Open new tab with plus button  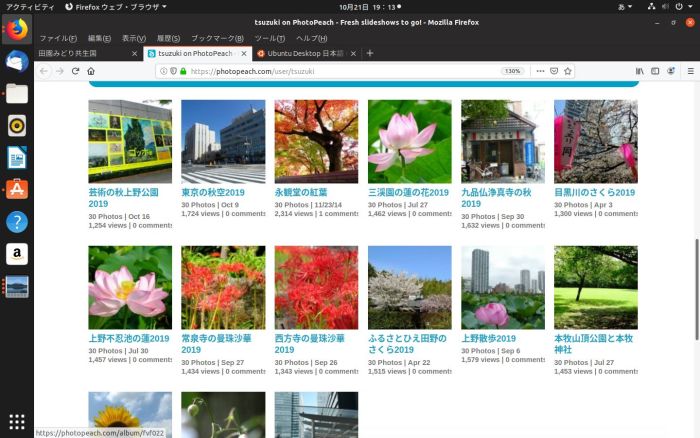[370, 53]
